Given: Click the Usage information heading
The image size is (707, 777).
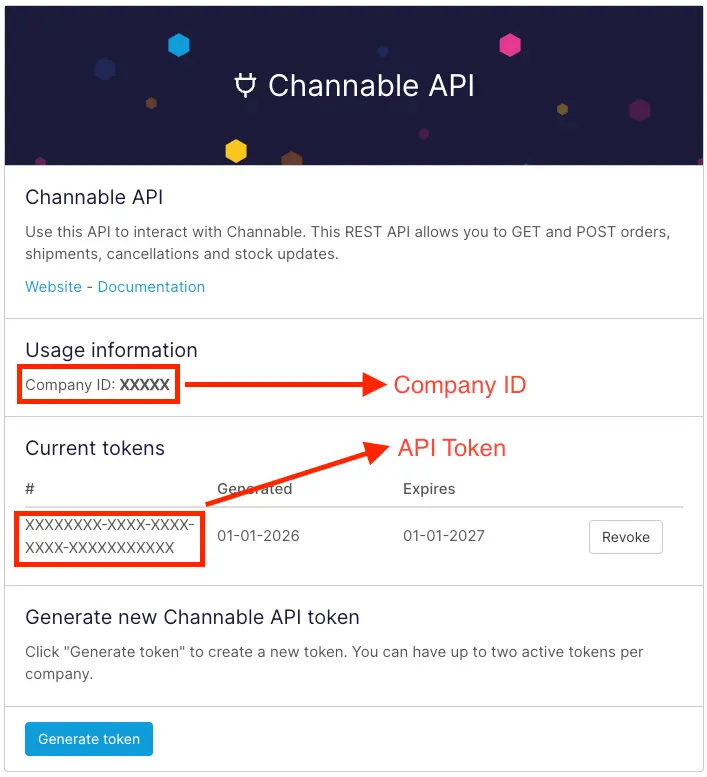Looking at the screenshot, I should (x=111, y=350).
